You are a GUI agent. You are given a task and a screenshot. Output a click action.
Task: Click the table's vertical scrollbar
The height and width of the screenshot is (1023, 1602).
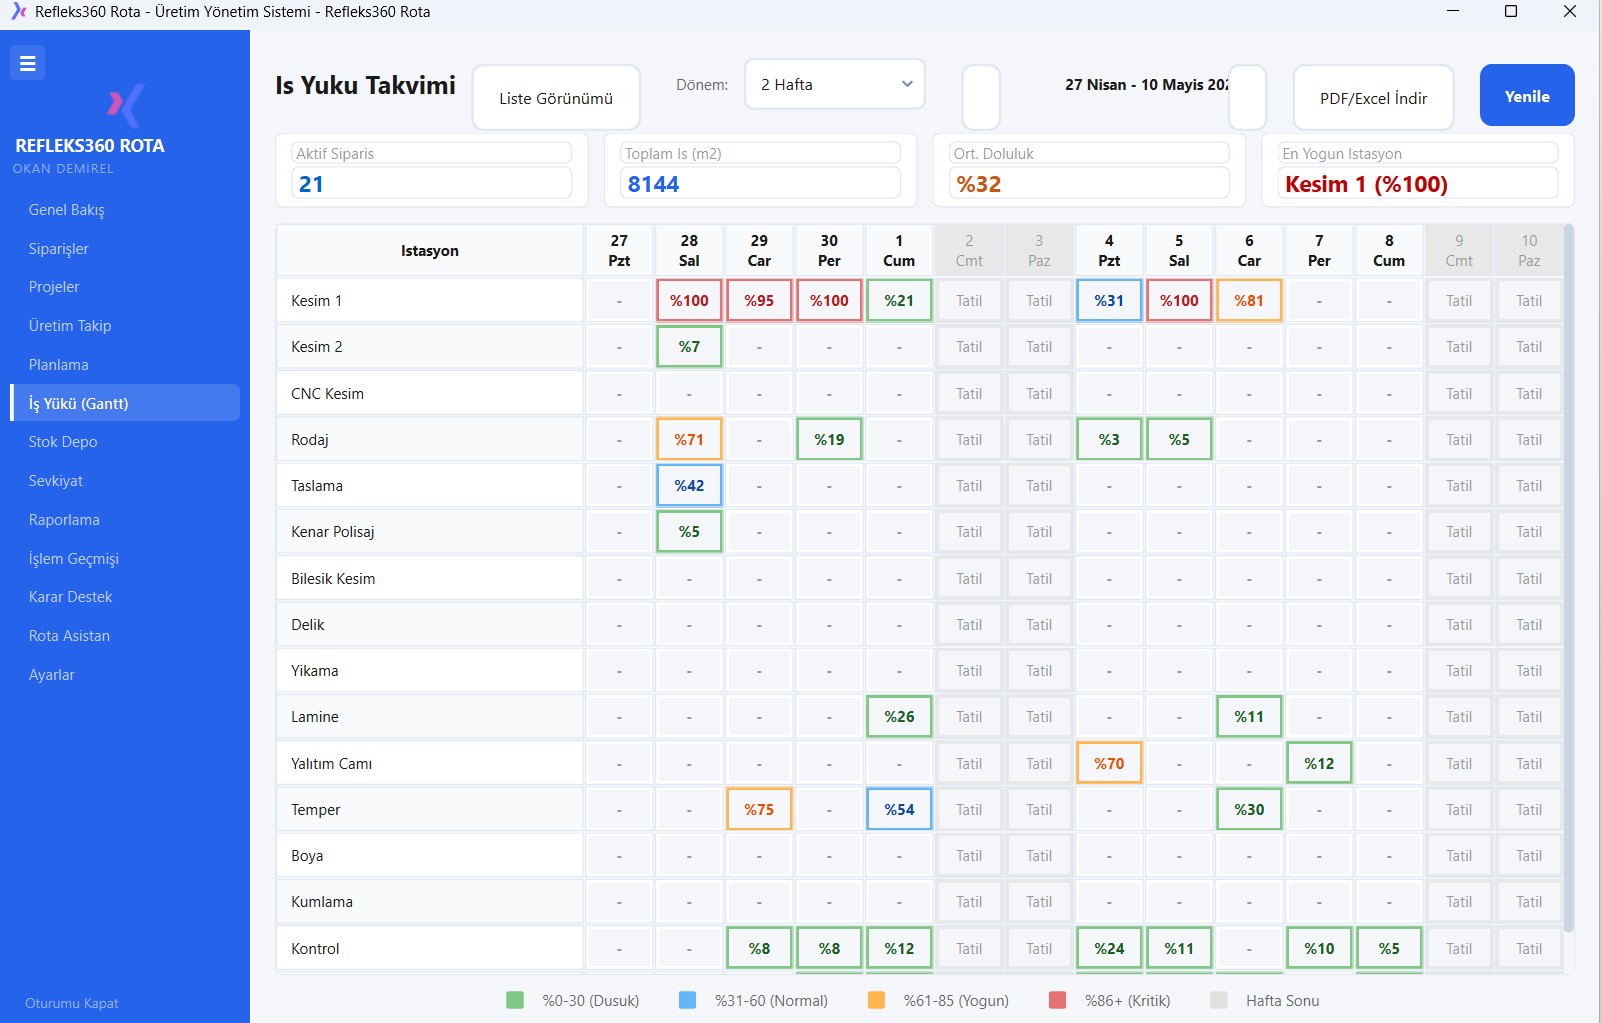[1568, 580]
